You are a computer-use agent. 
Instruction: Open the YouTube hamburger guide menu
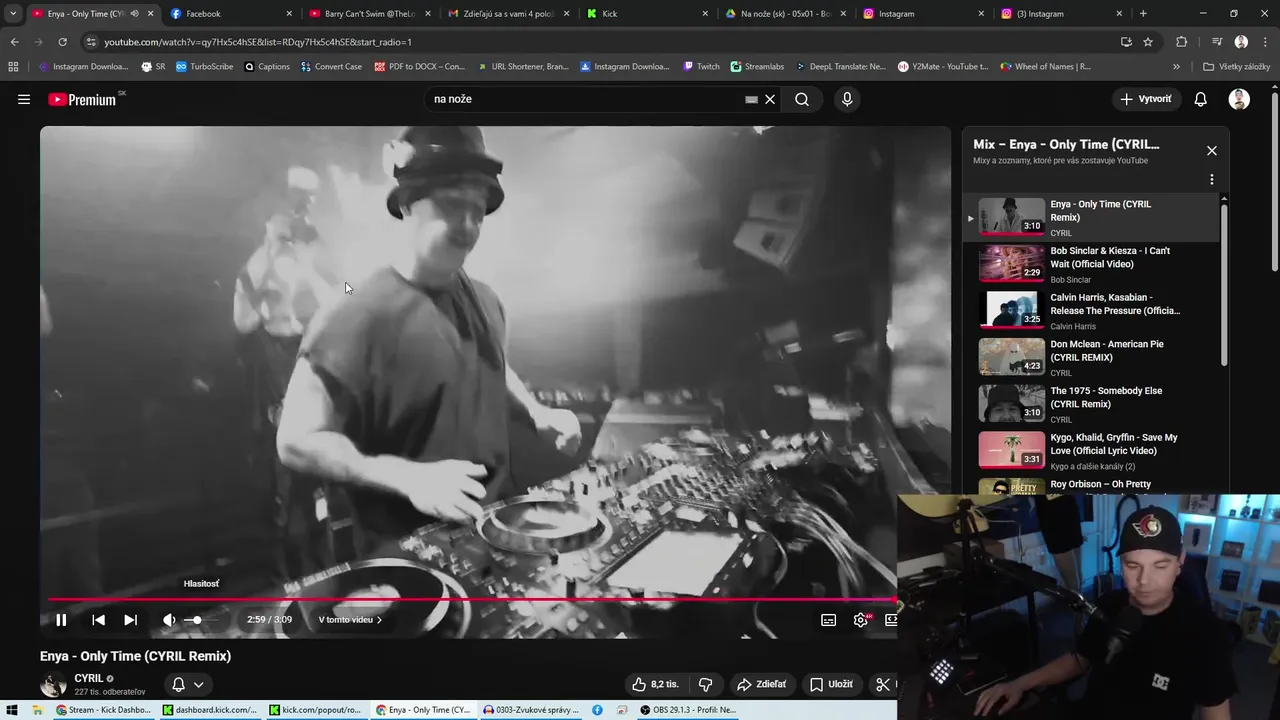24,99
